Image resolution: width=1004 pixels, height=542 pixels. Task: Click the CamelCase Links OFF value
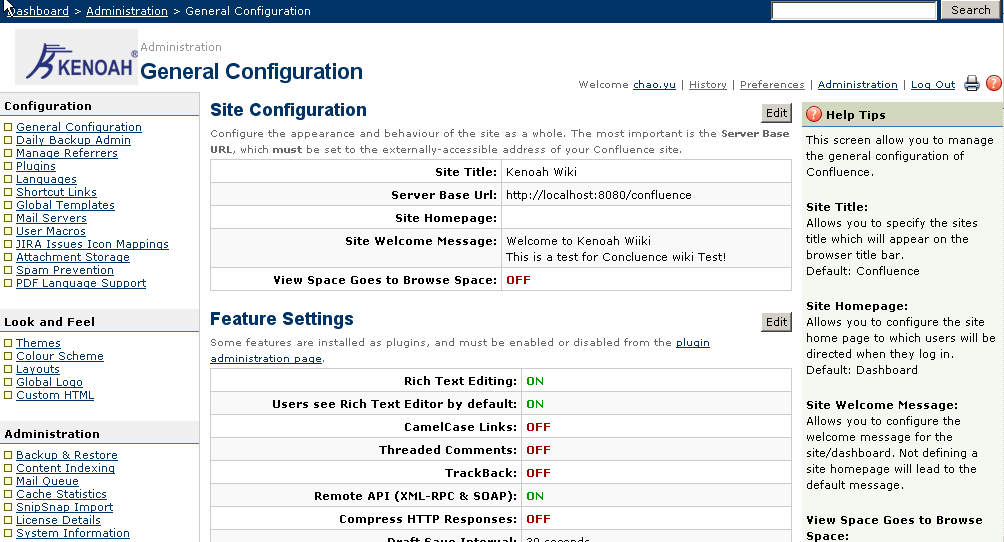coord(538,427)
